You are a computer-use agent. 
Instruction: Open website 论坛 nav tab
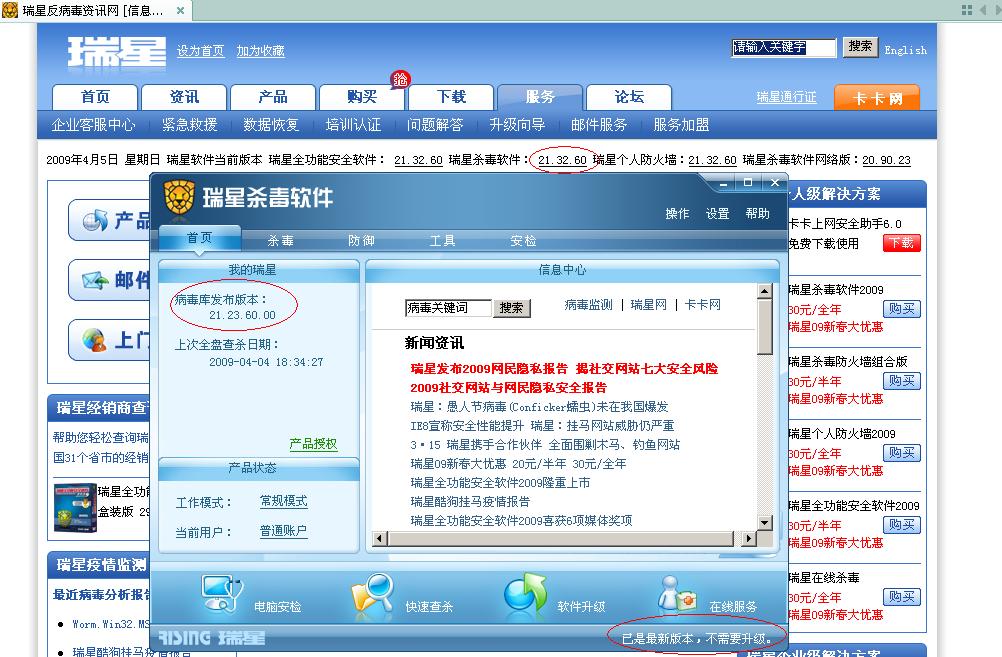pos(629,97)
